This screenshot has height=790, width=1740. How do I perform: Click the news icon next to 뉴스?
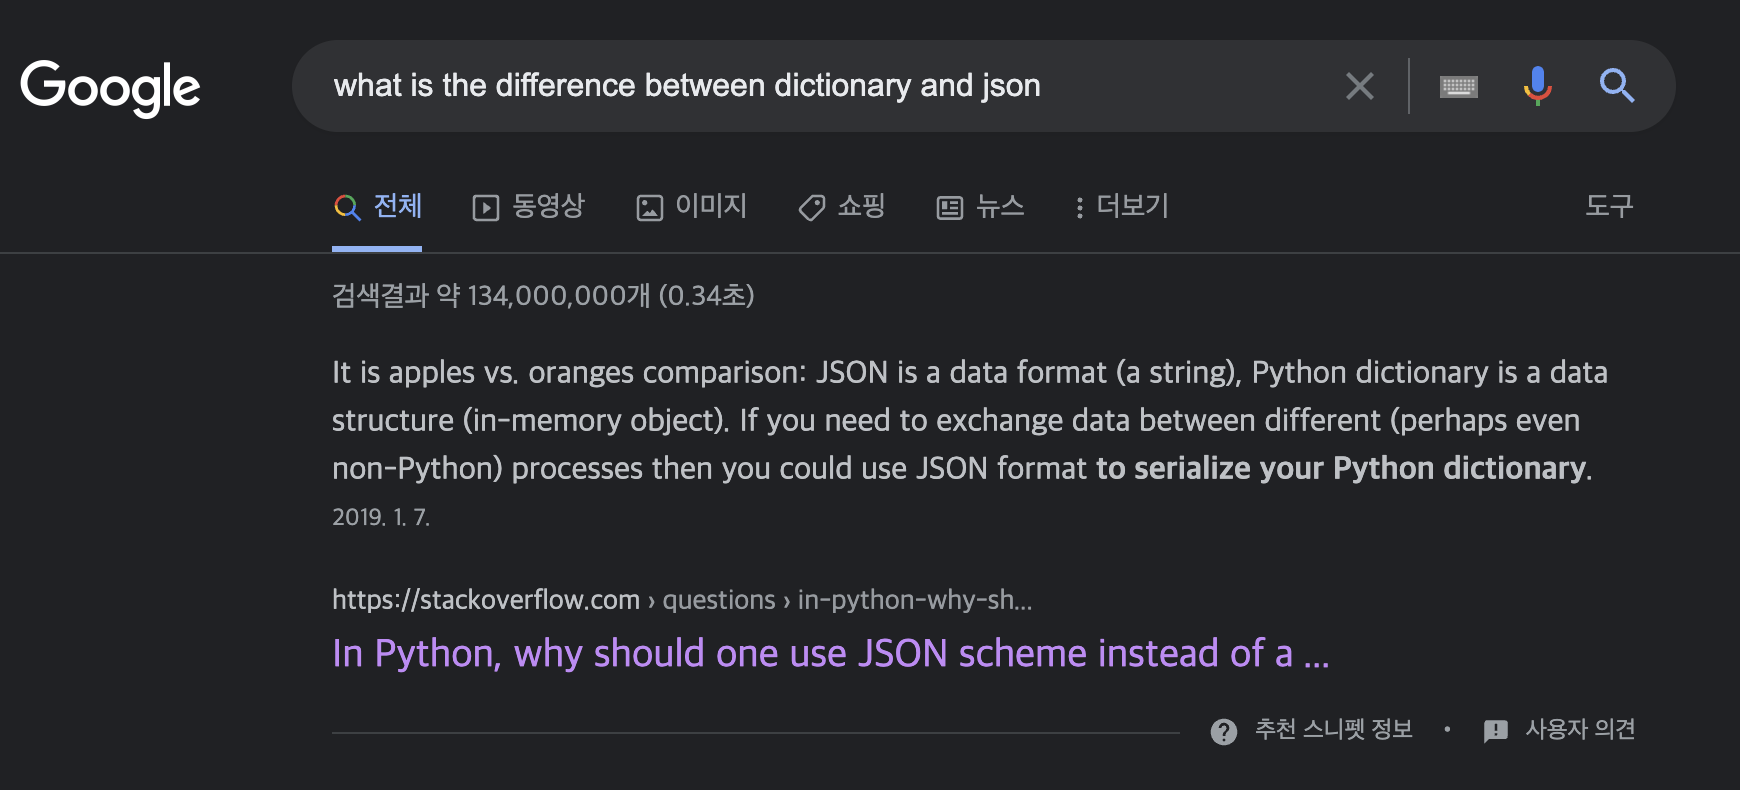pos(950,207)
